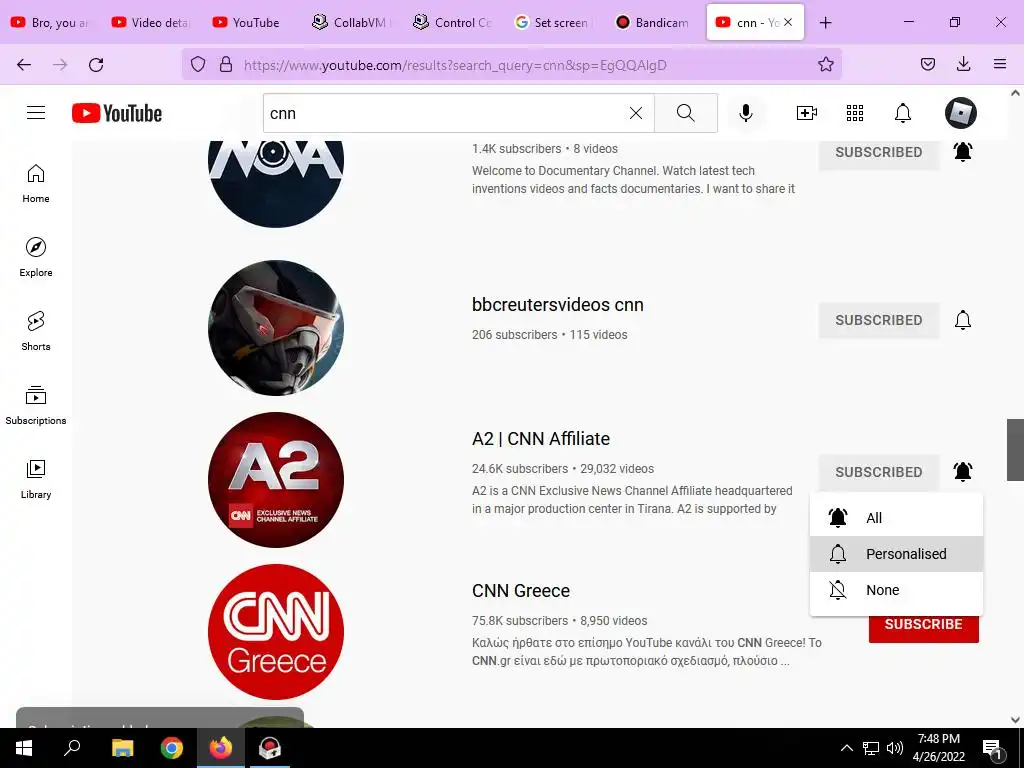The width and height of the screenshot is (1024, 768).
Task: Open the YouTube notifications bell in header
Action: [x=903, y=113]
